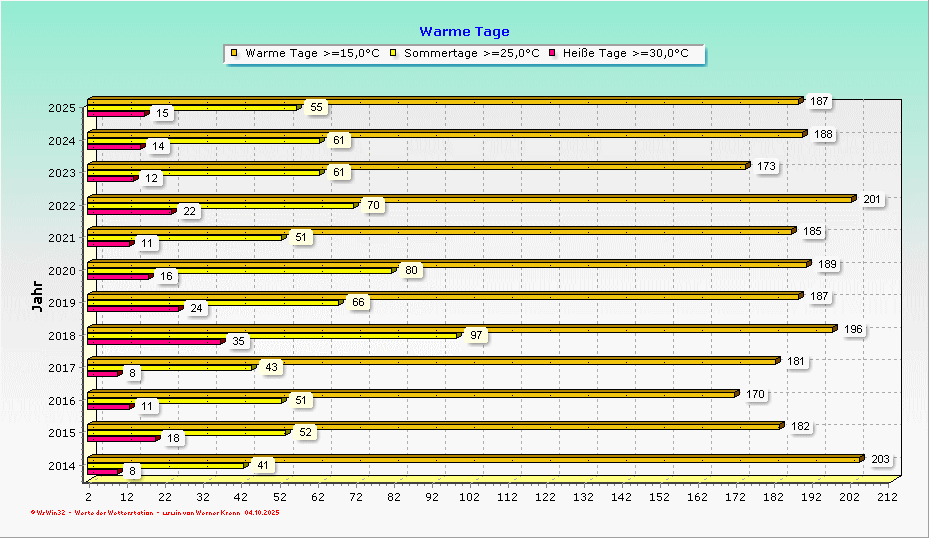Click the 212 tick on horizontal axis
The image size is (929, 538).
[x=887, y=496]
